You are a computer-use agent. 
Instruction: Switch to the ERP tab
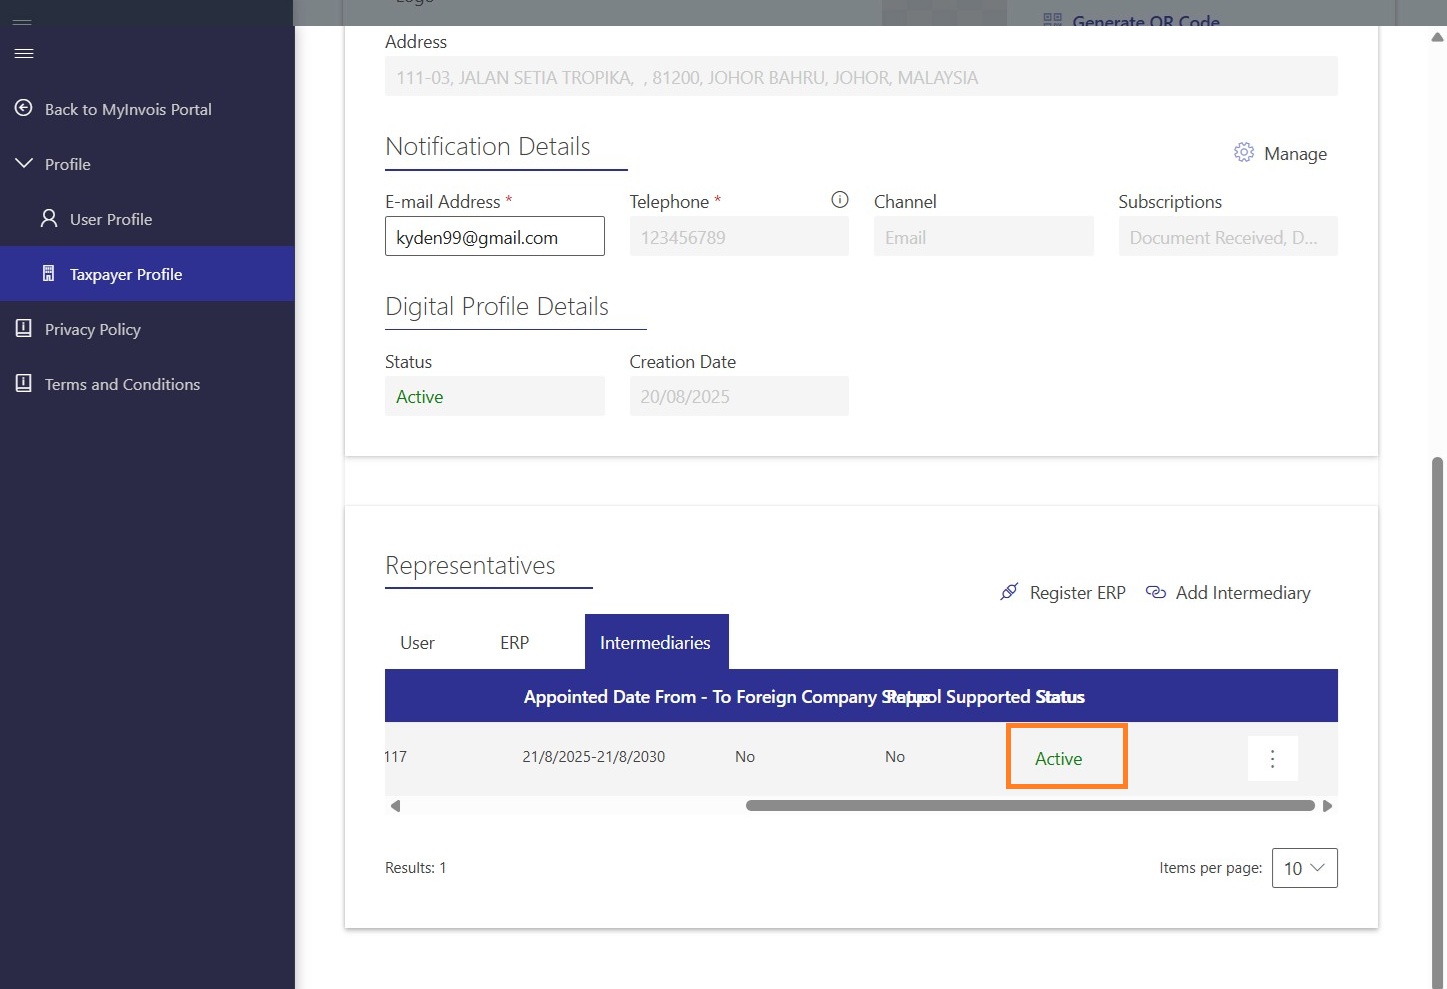514,643
